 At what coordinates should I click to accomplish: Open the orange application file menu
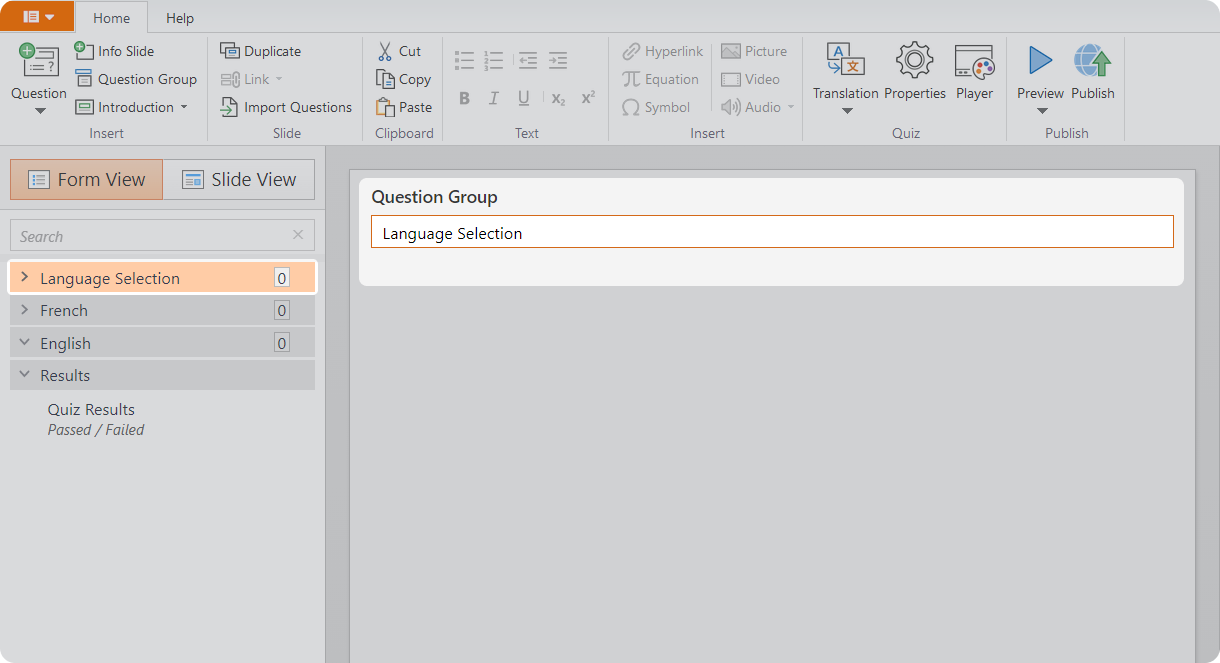coord(38,17)
